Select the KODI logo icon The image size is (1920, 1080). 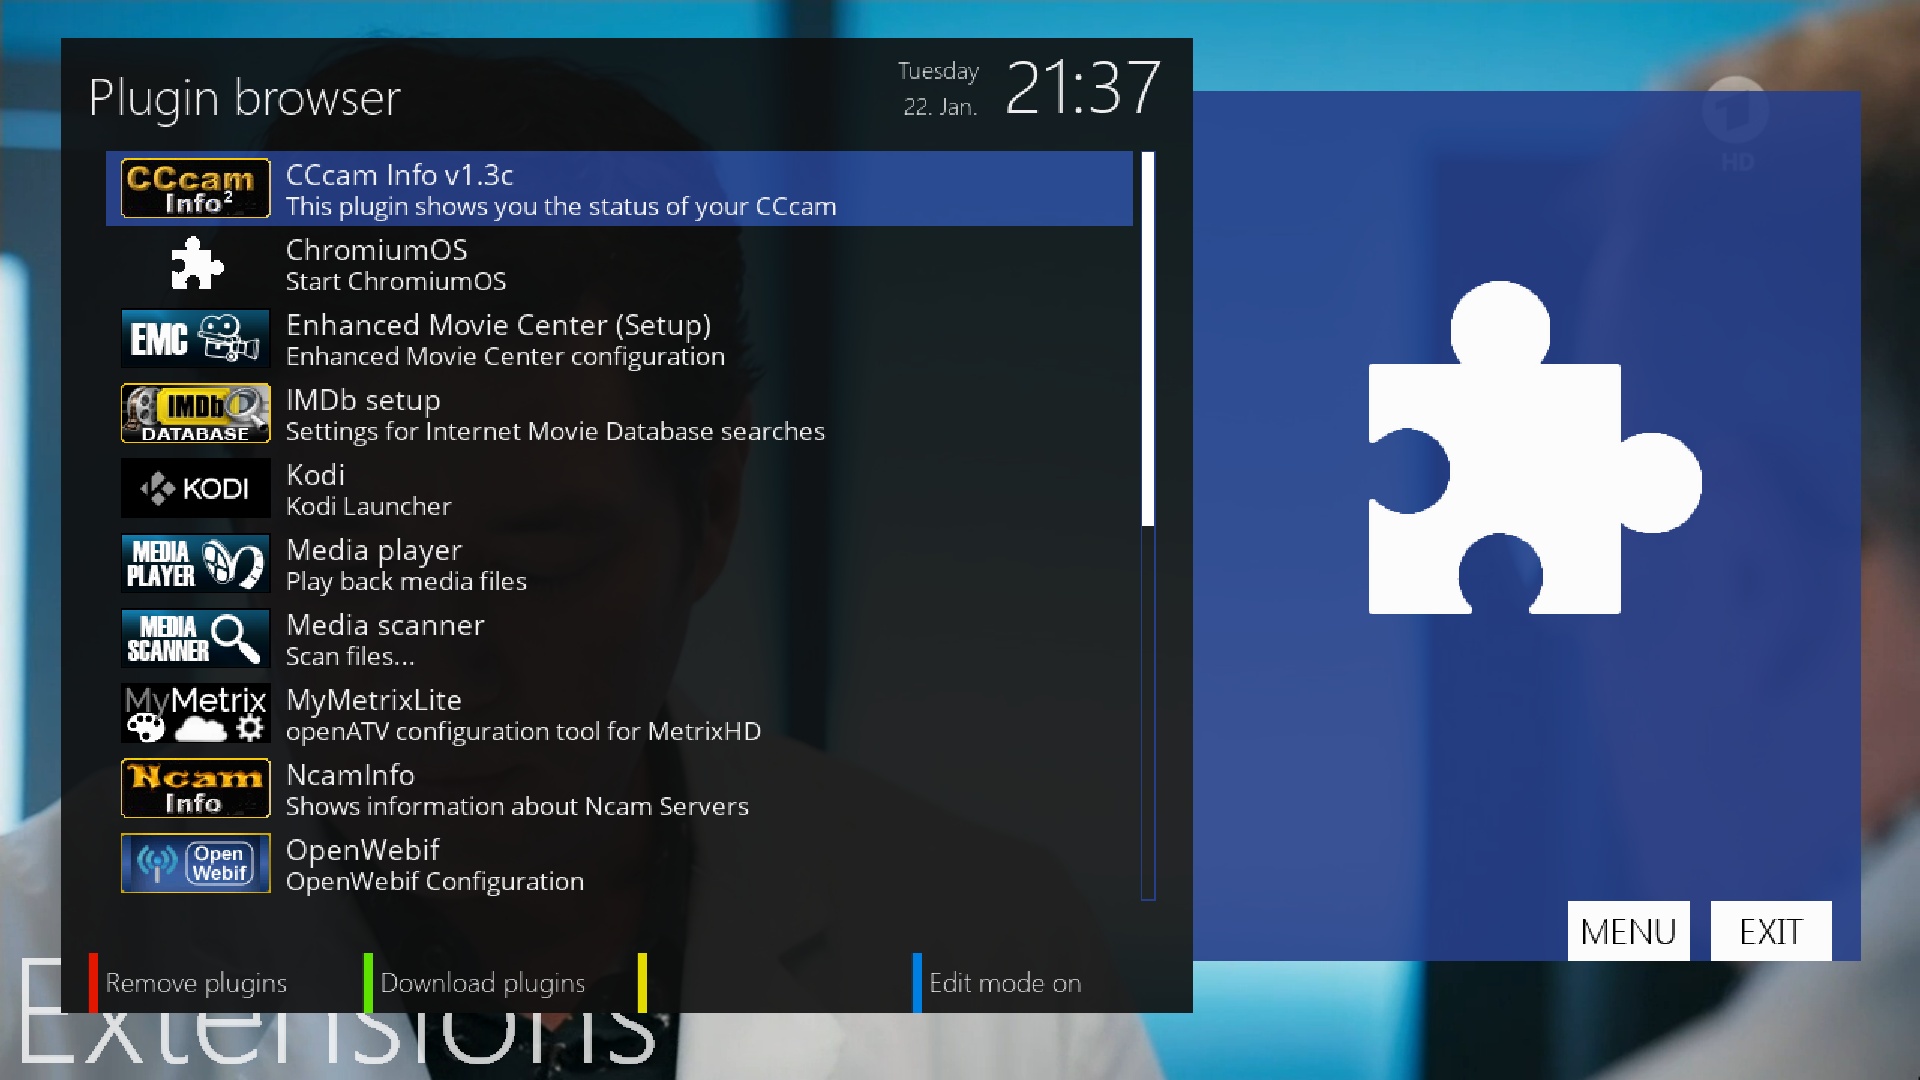pos(195,488)
